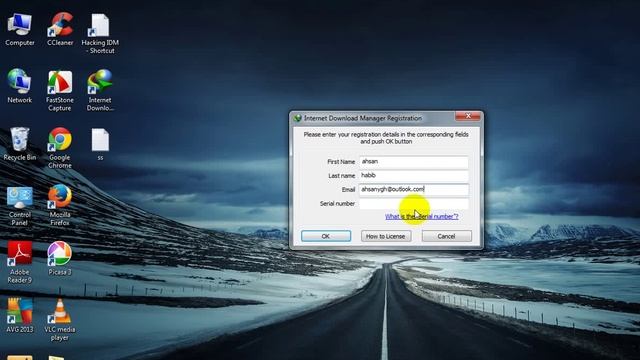640x360 pixels.
Task: Open the Control Panel desktop icon
Action: pos(20,205)
